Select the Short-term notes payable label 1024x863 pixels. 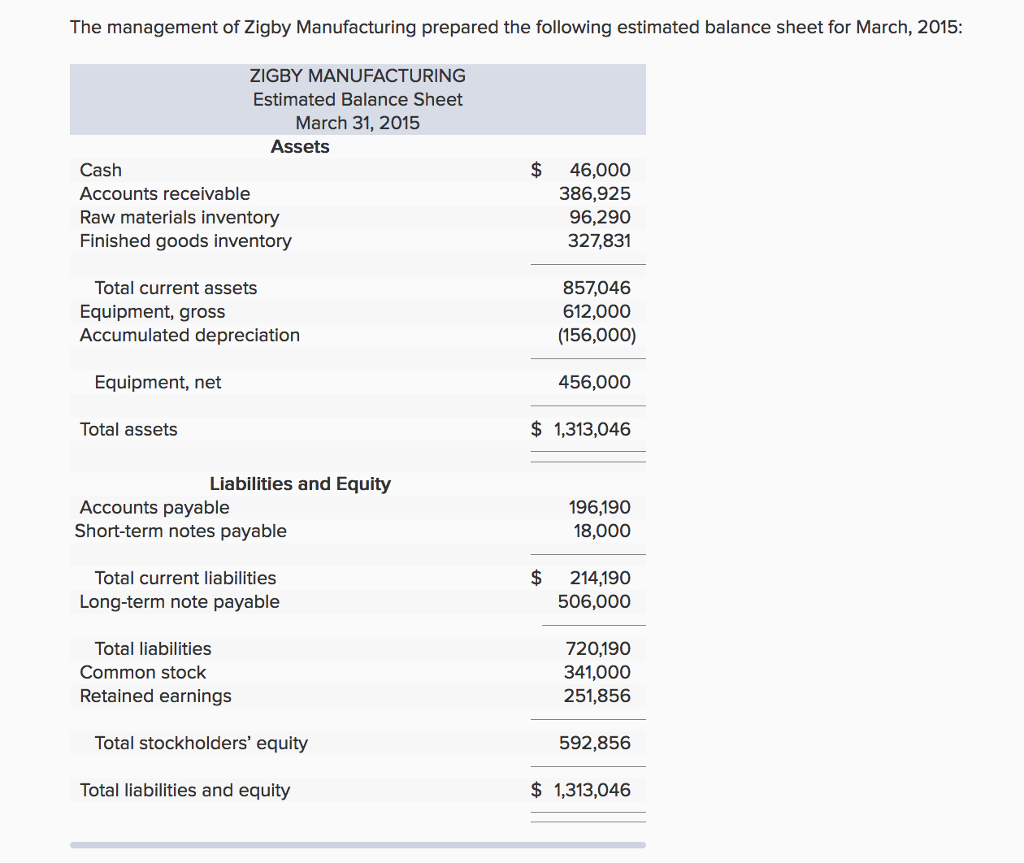click(x=180, y=531)
